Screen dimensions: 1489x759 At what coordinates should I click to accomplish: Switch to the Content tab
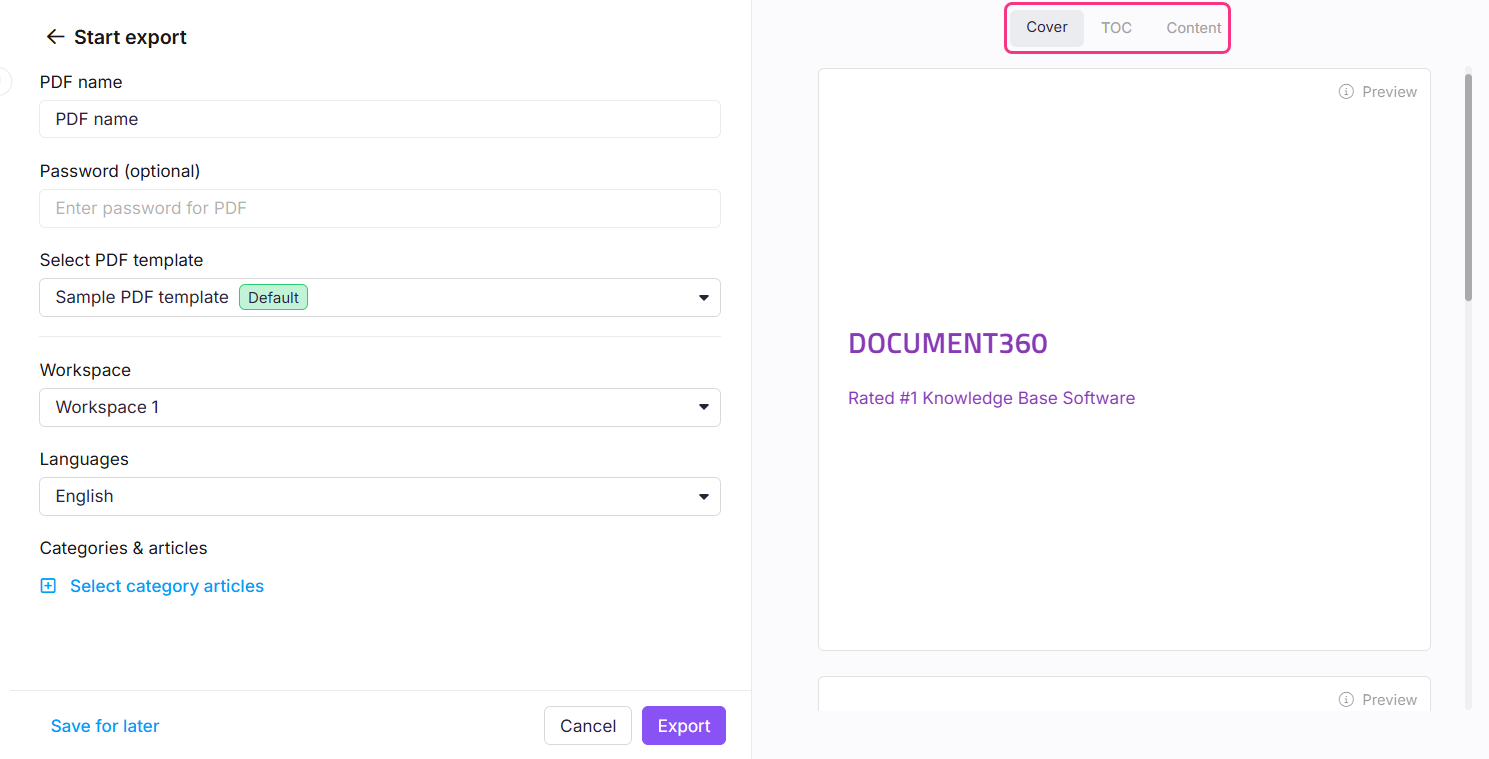coord(1193,28)
